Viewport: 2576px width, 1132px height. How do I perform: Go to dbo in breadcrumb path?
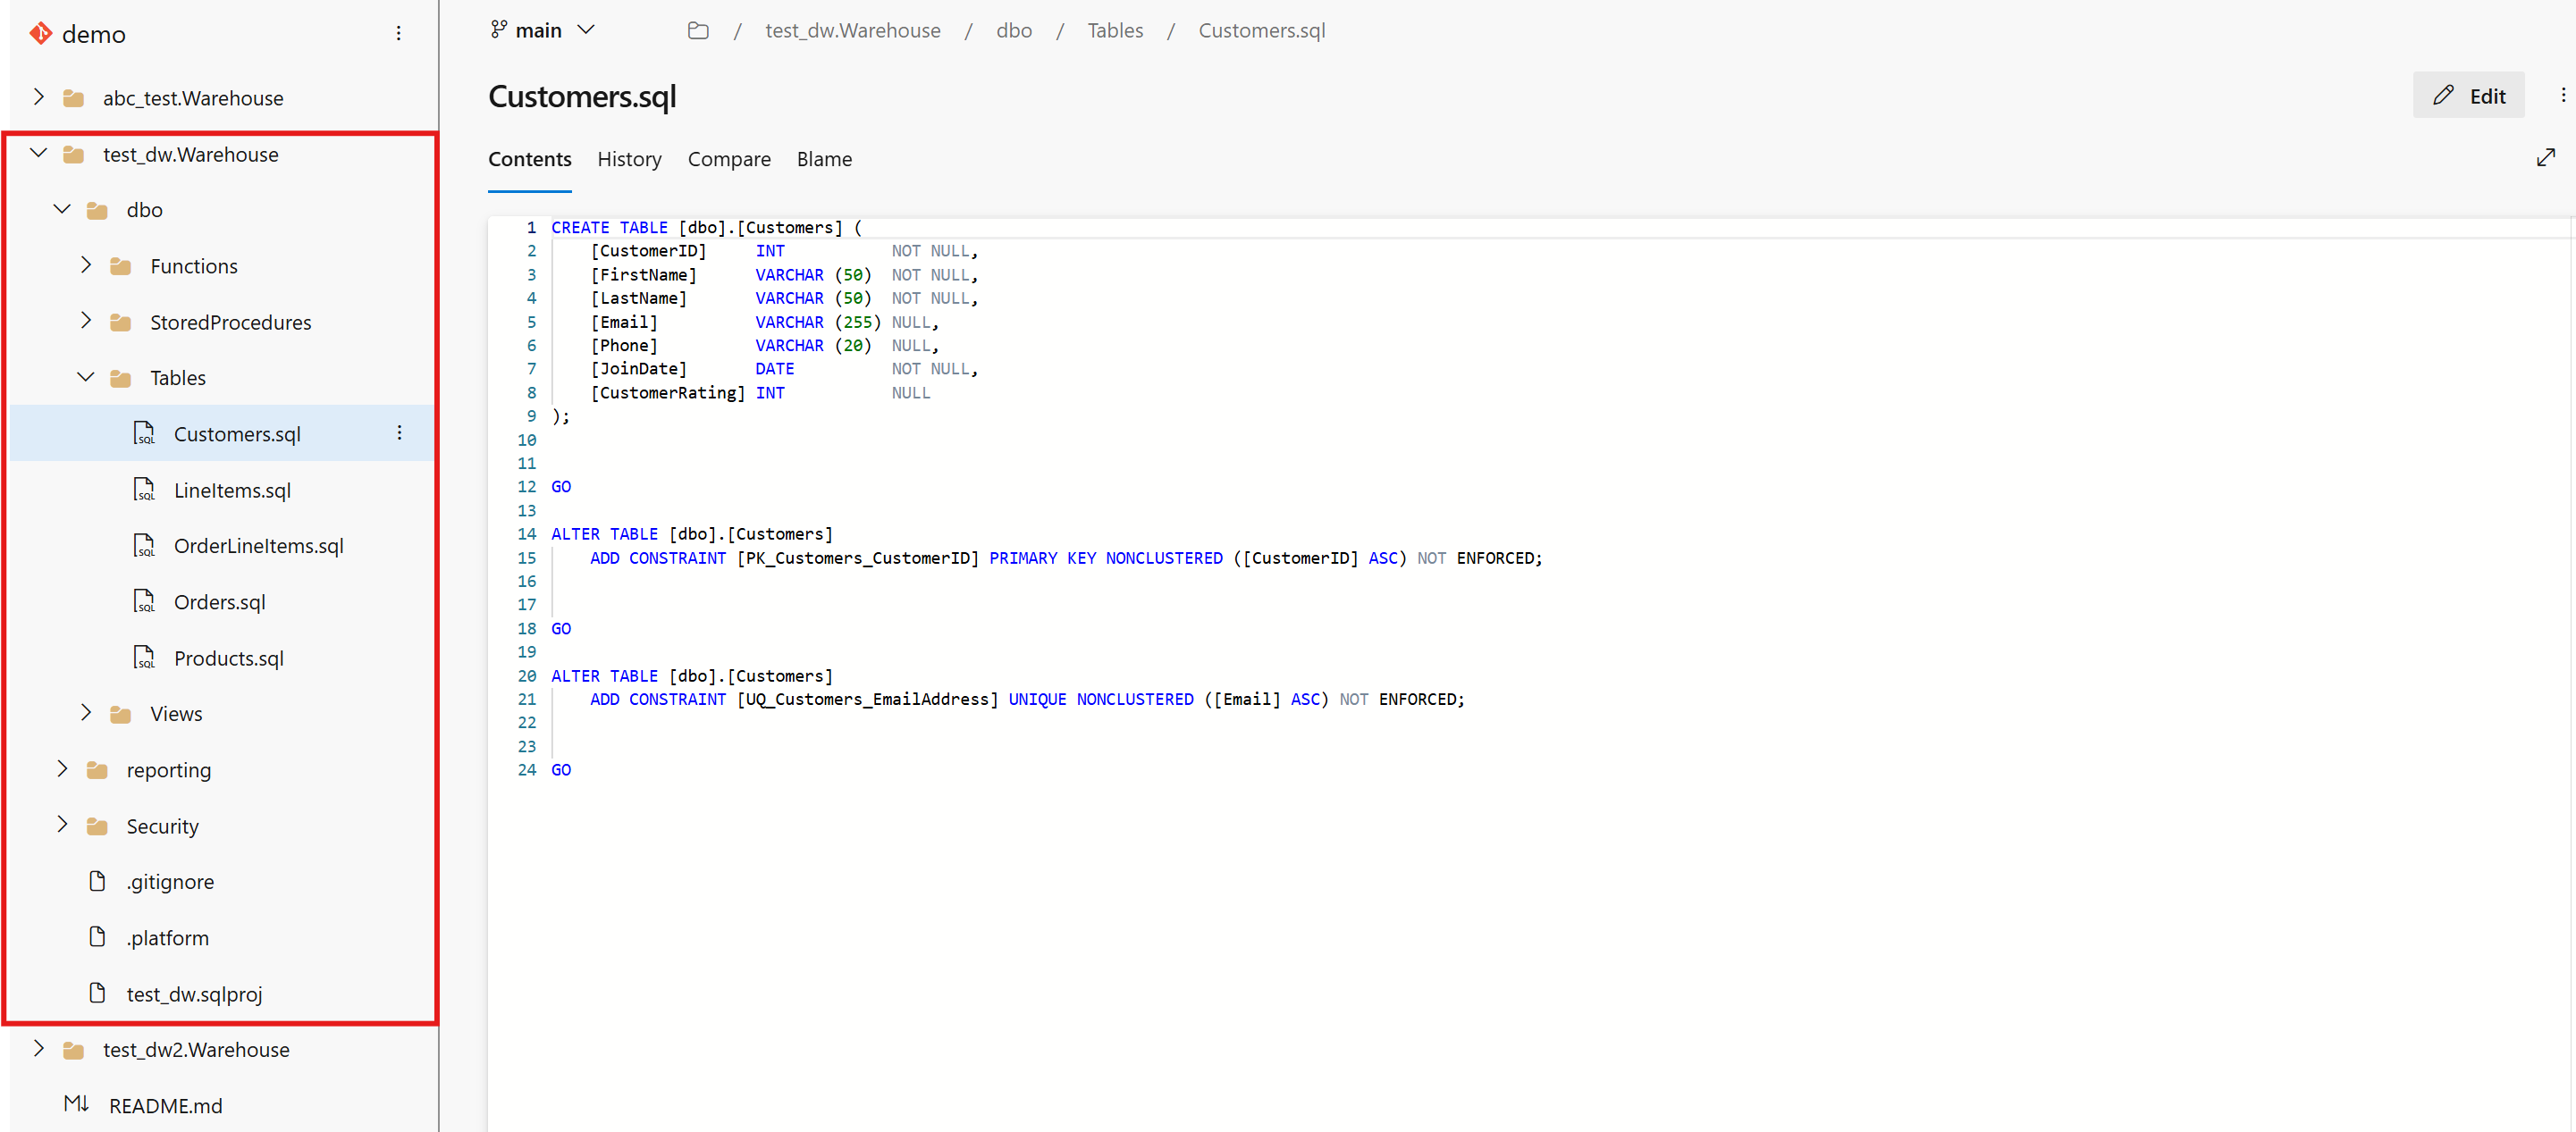pyautogui.click(x=1014, y=31)
